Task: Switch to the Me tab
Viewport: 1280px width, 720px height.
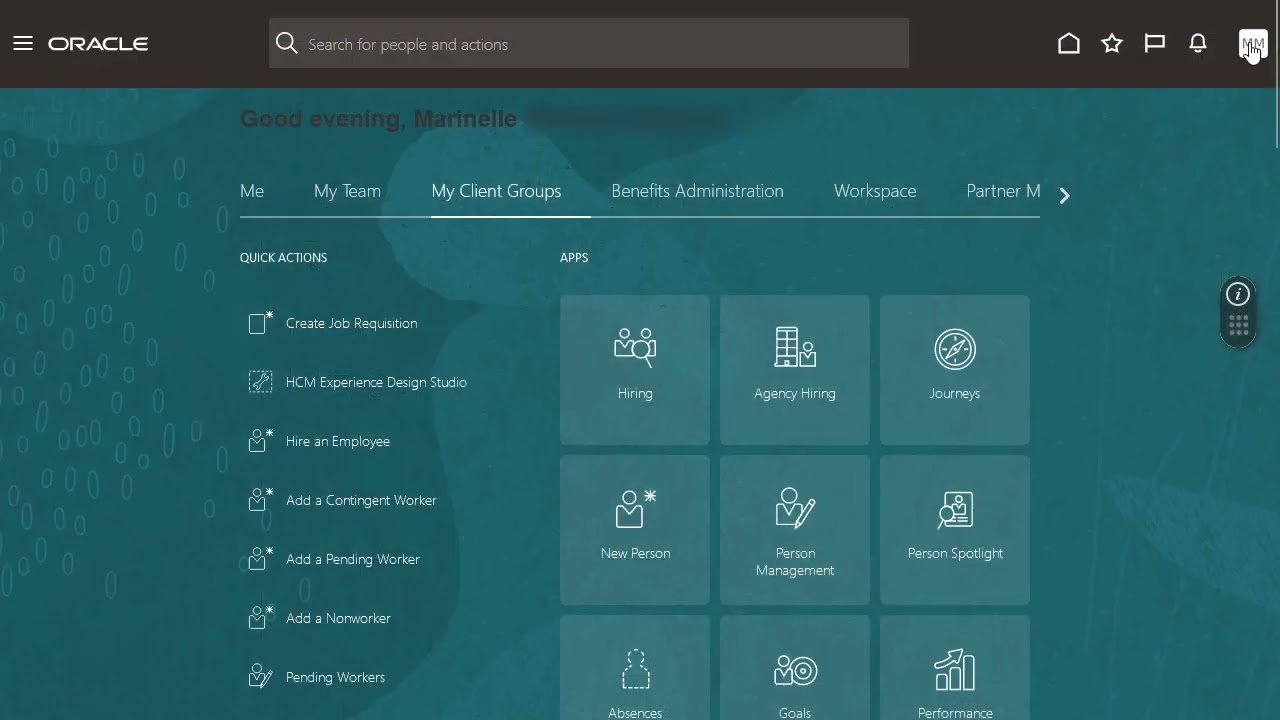Action: click(252, 191)
